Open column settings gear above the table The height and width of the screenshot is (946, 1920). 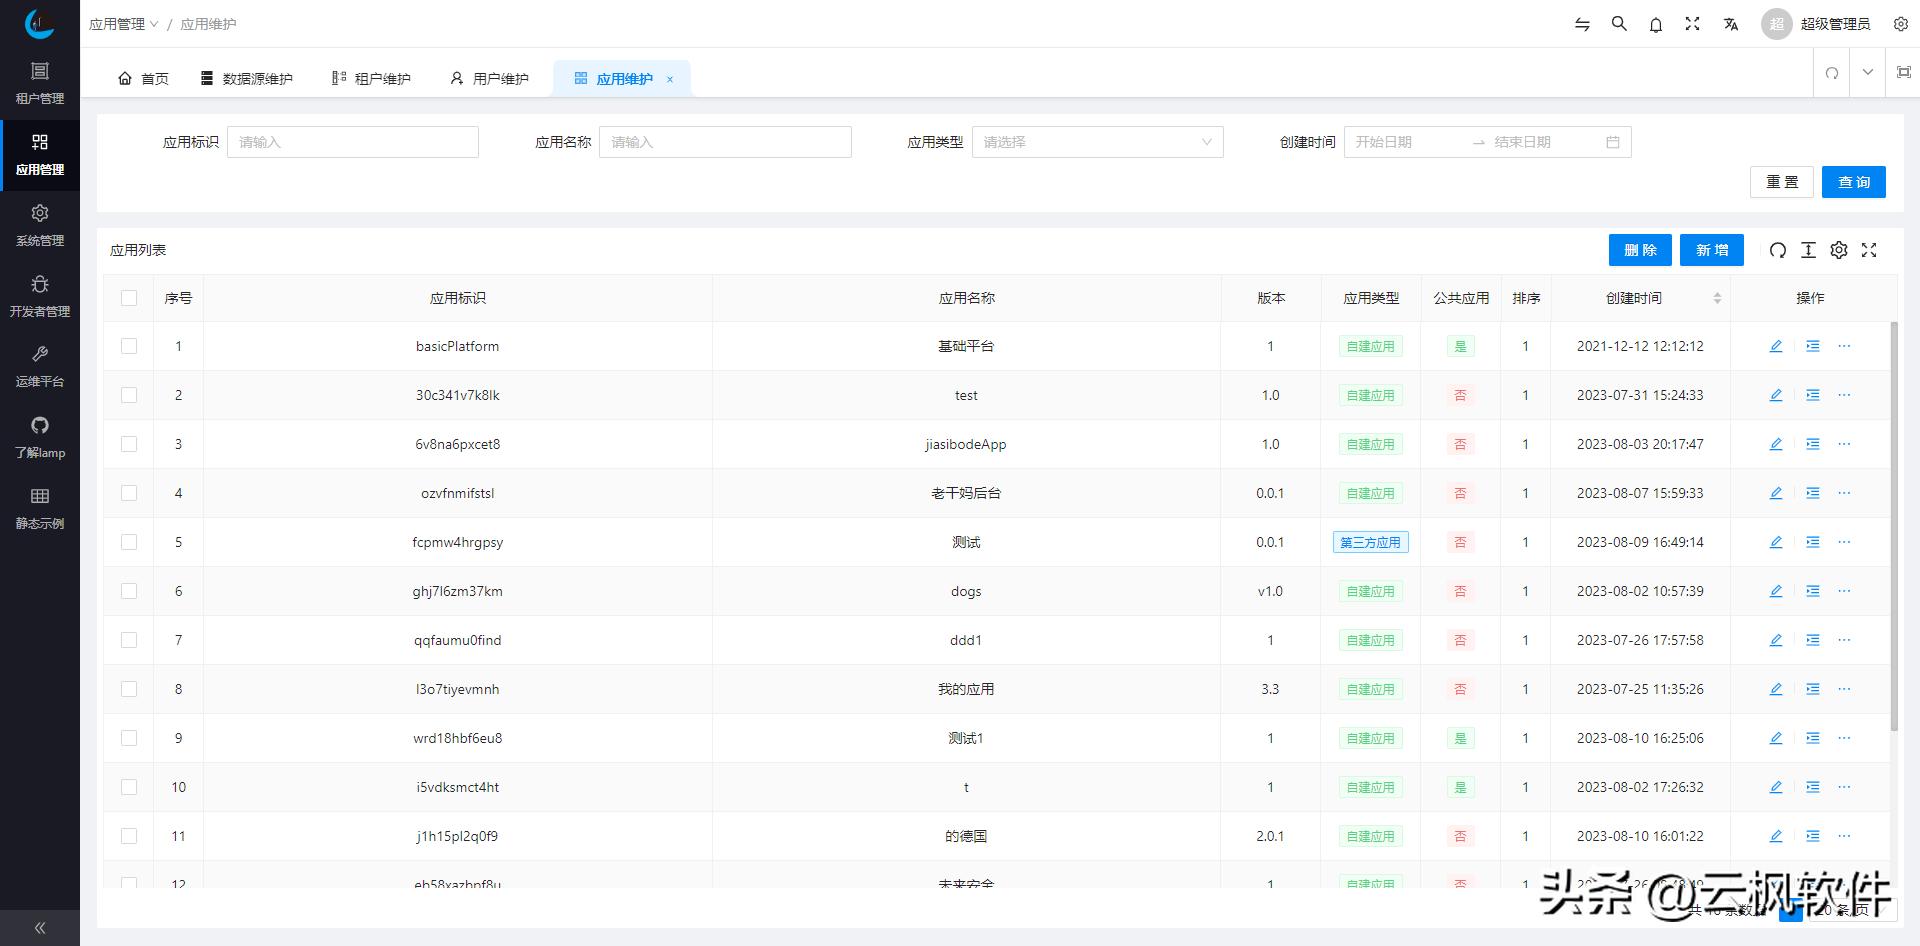(1839, 250)
